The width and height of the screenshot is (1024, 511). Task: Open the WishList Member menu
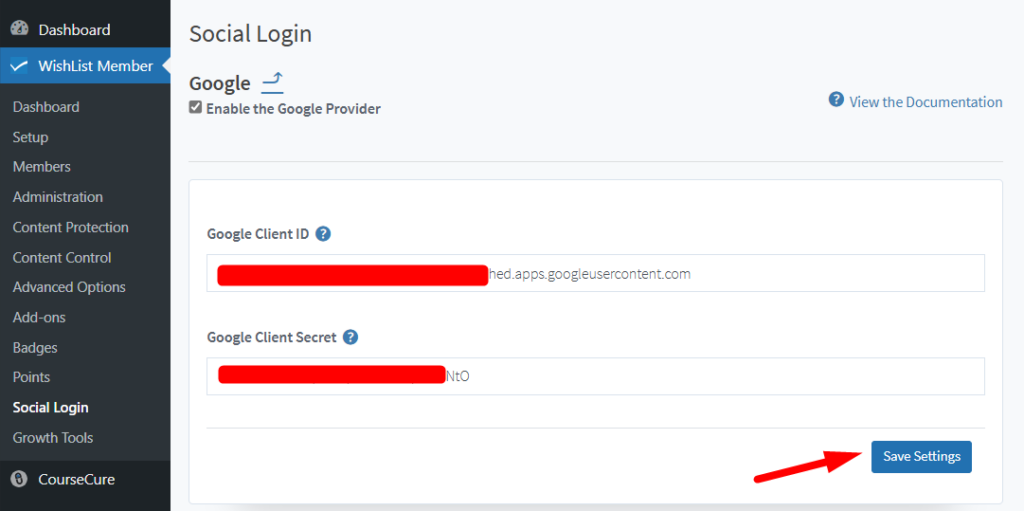tap(85, 66)
